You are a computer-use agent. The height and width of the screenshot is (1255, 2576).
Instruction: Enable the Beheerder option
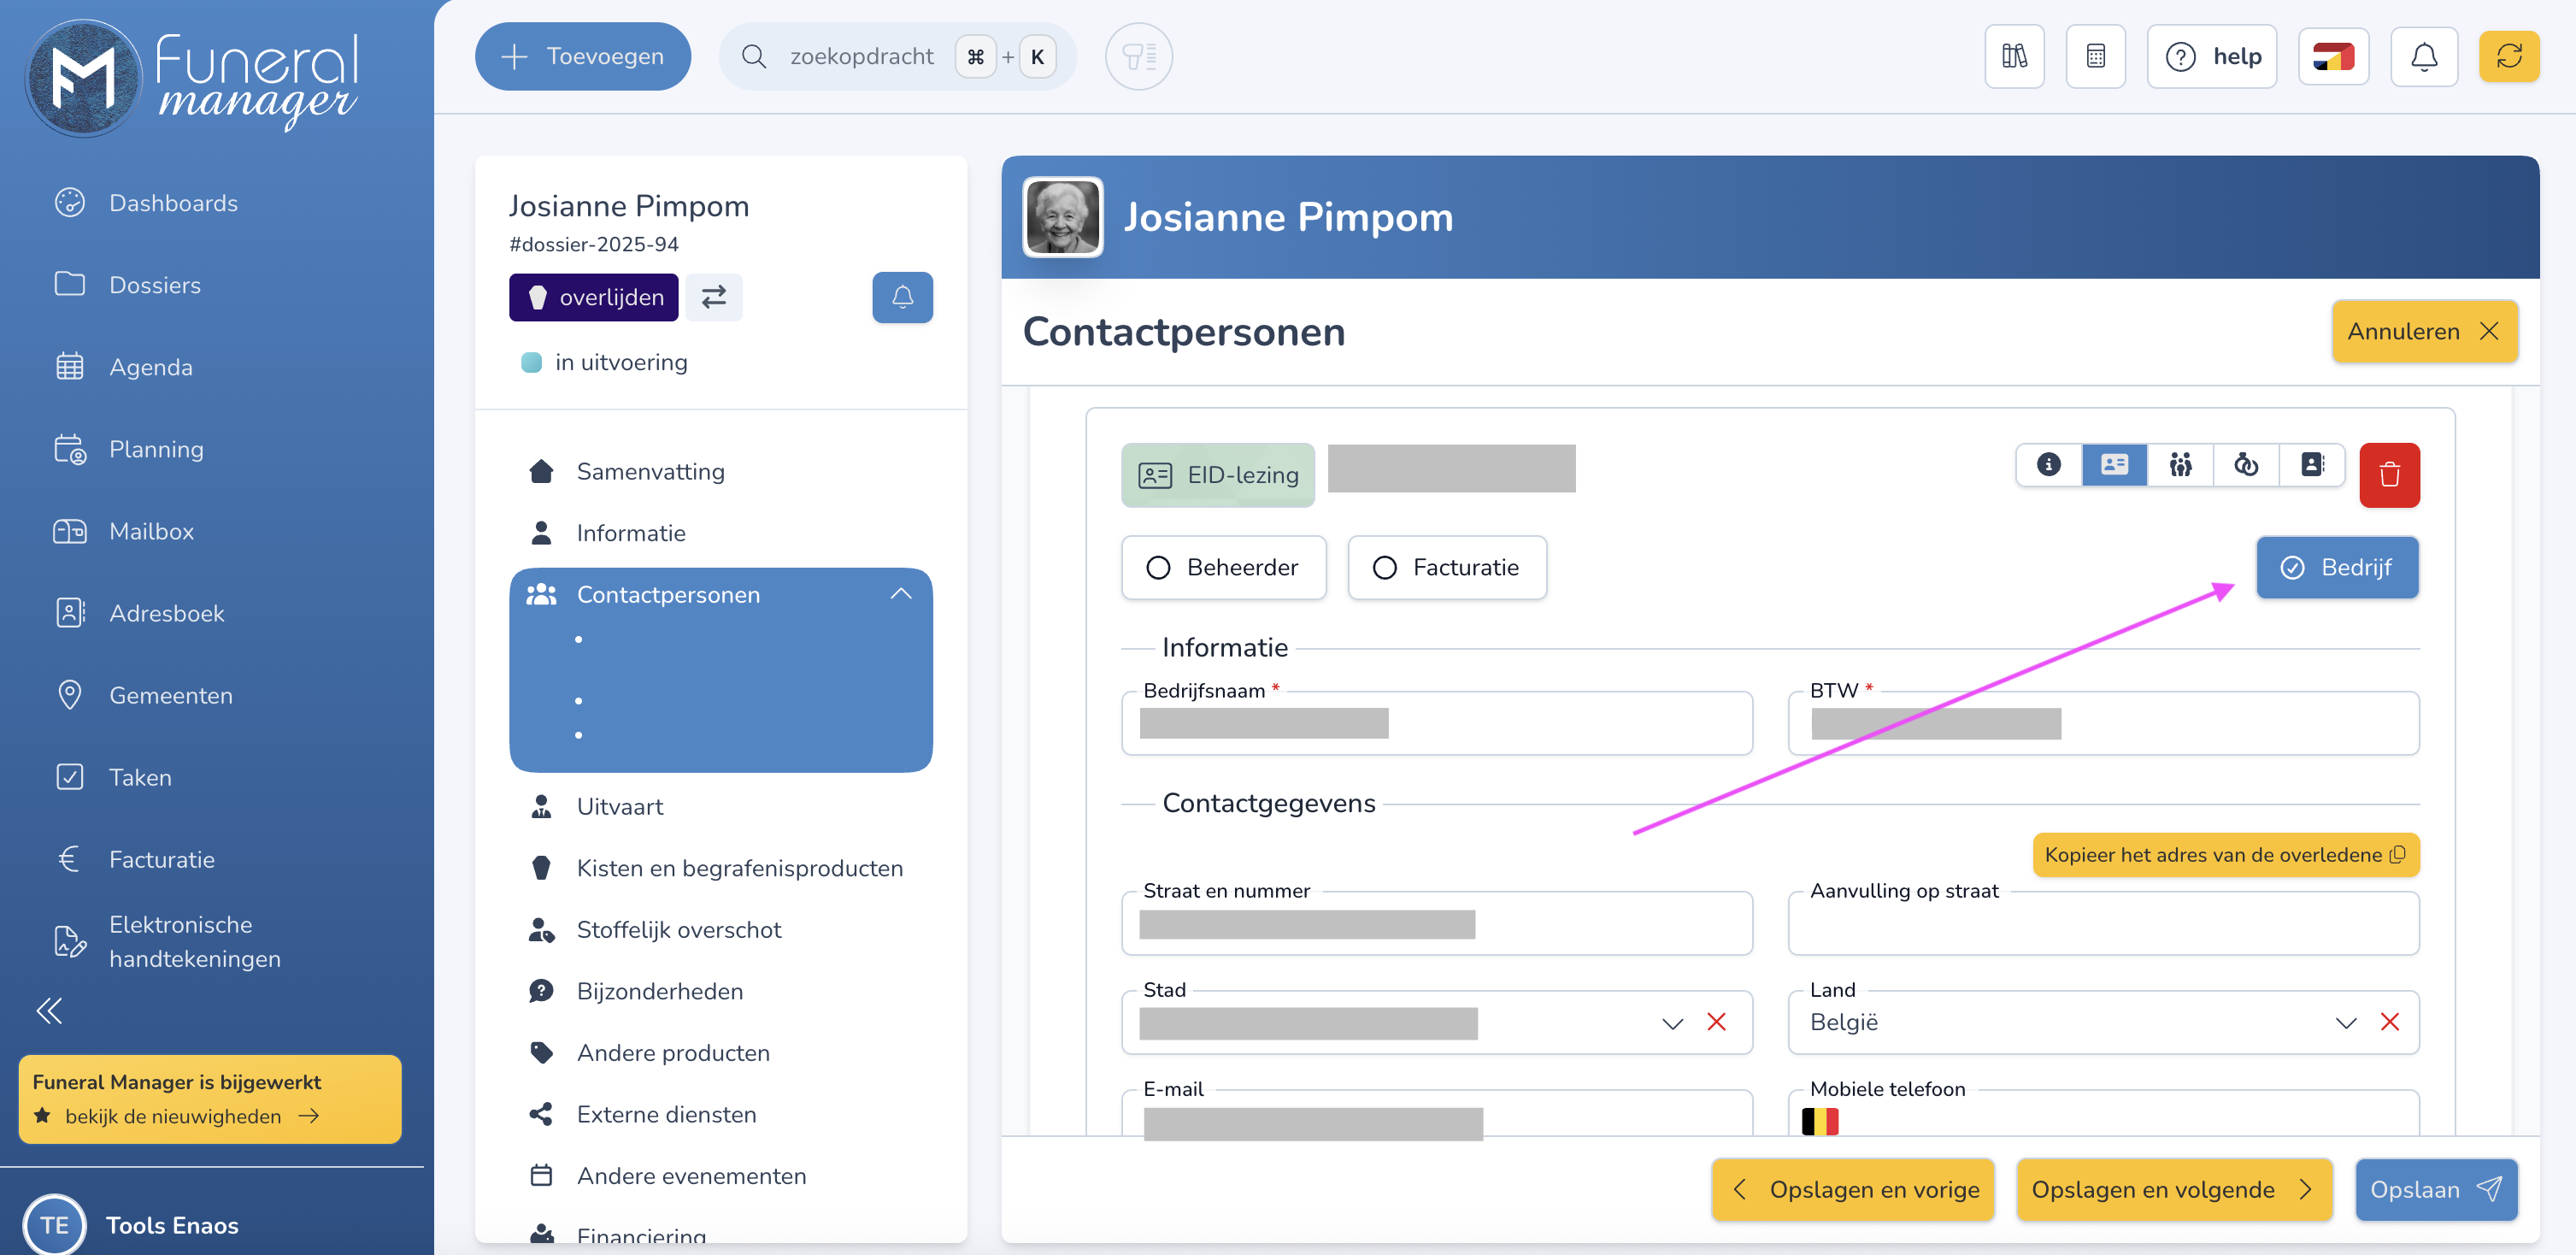(x=1223, y=568)
